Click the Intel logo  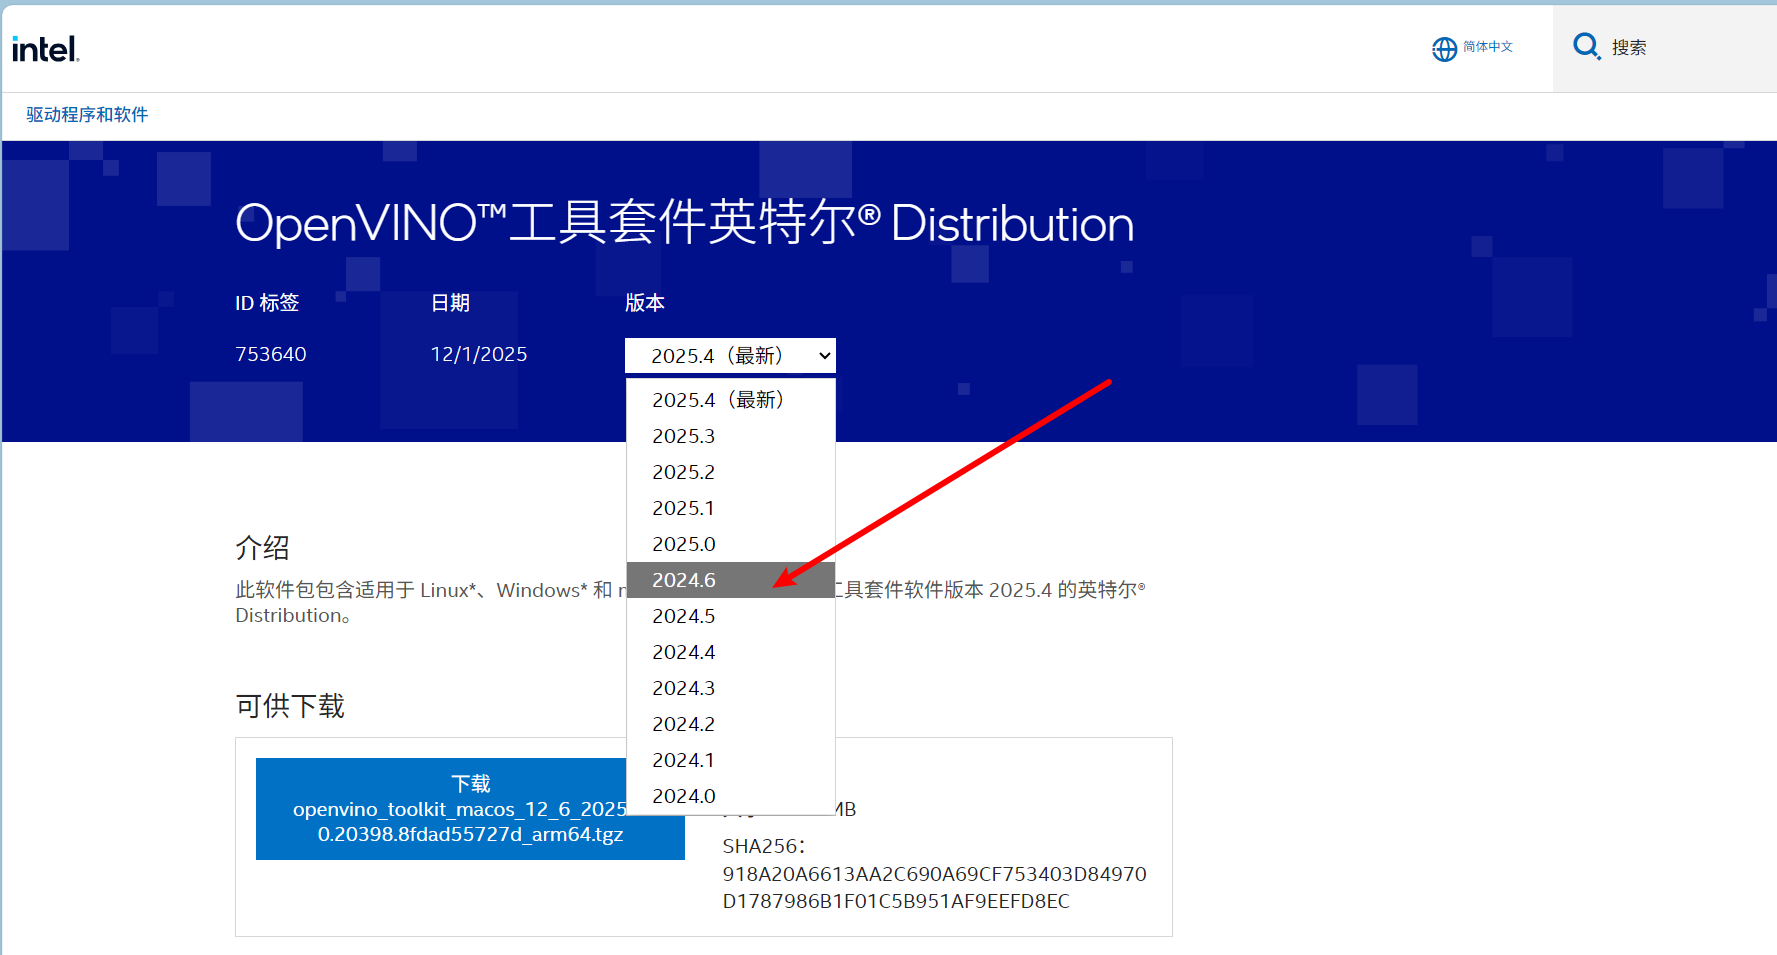(x=45, y=49)
